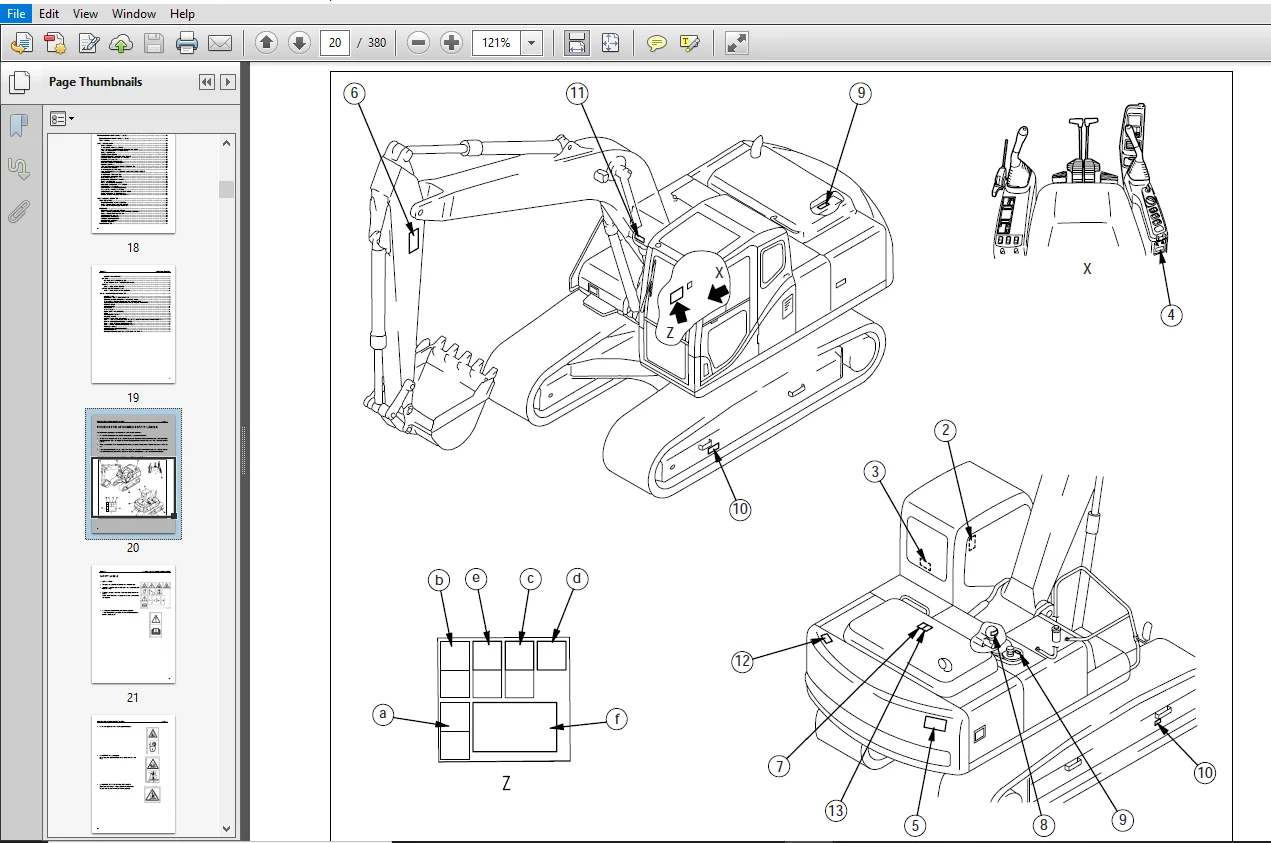
Task: Click the Open file icon in toolbar
Action: click(x=22, y=43)
